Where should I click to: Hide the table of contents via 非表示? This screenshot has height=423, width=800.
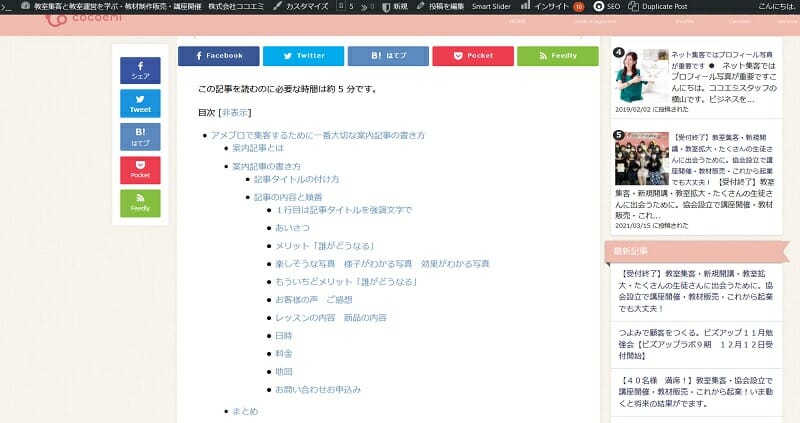click(x=235, y=113)
